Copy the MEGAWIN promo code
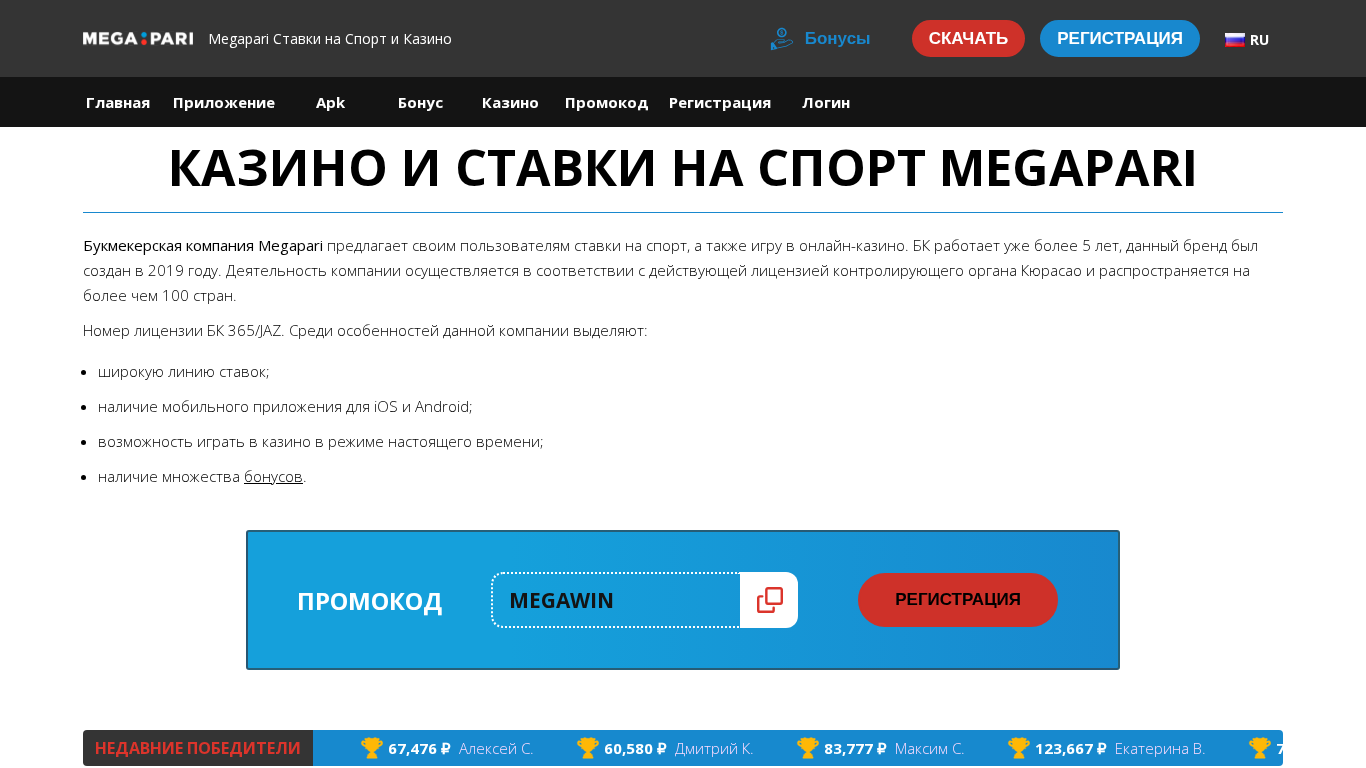The height and width of the screenshot is (768, 1366). click(x=769, y=600)
